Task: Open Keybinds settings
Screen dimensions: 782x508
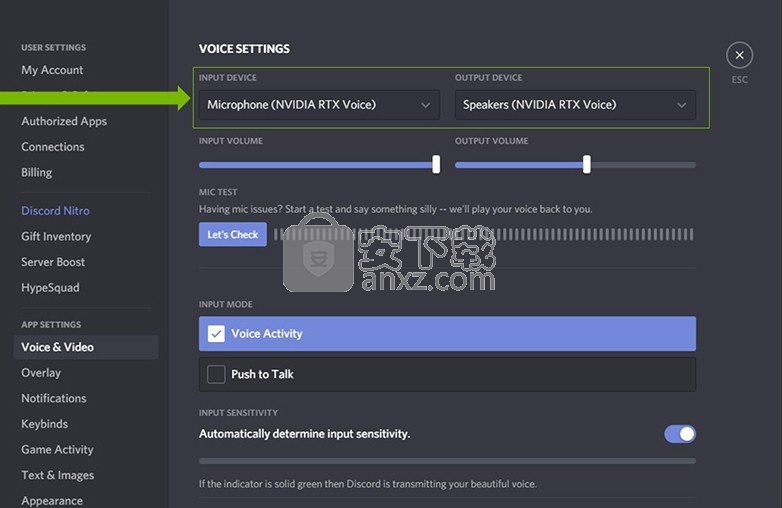Action: (44, 424)
